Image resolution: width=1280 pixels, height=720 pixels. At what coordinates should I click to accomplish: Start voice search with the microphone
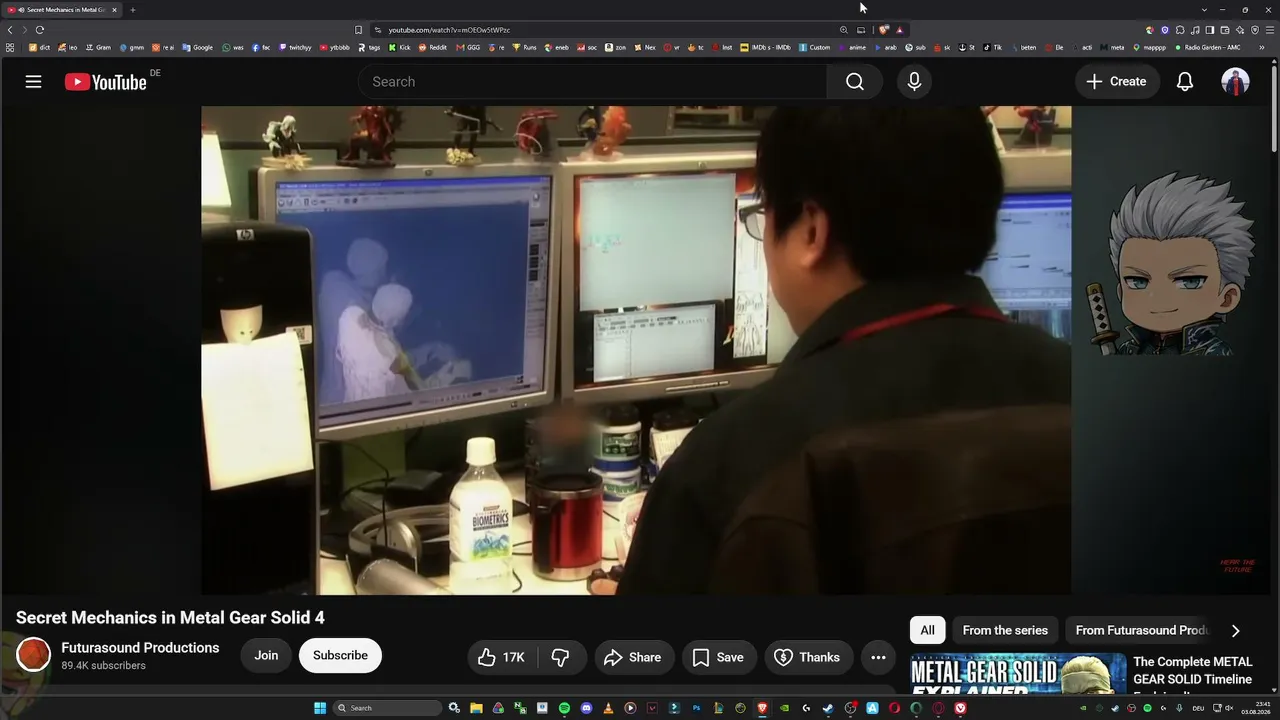[x=914, y=82]
